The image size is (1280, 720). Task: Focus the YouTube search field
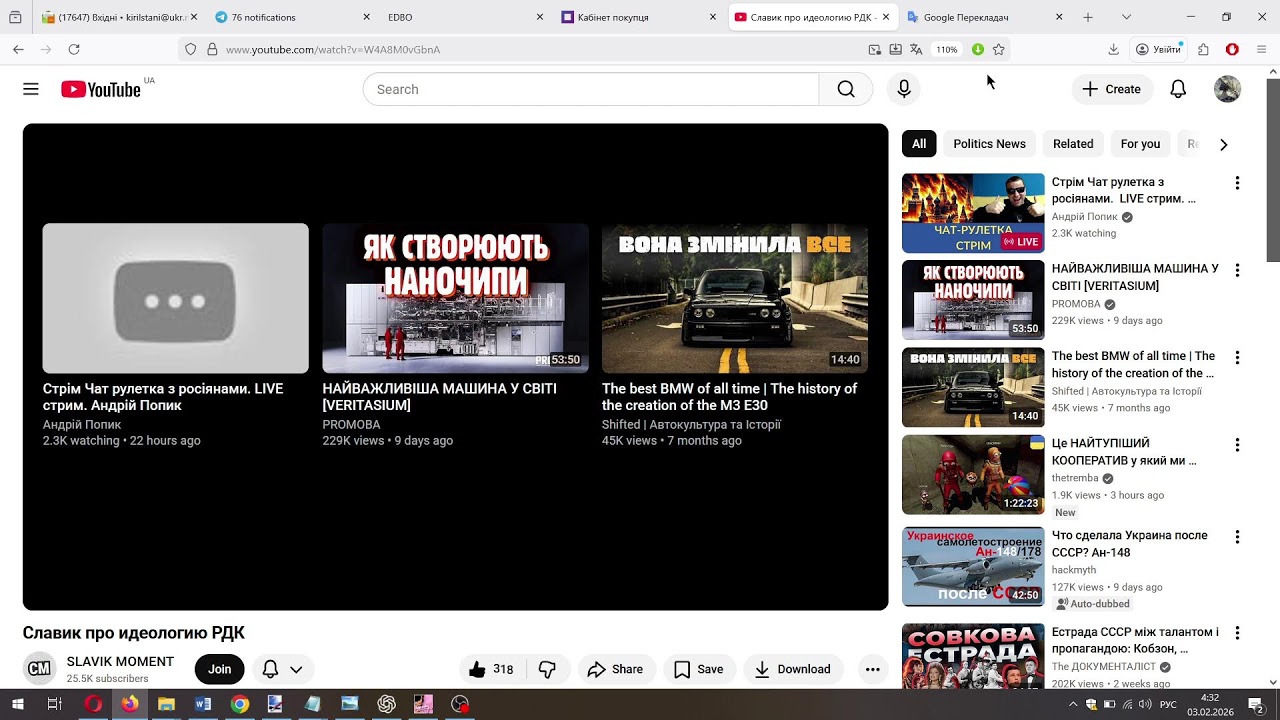590,89
